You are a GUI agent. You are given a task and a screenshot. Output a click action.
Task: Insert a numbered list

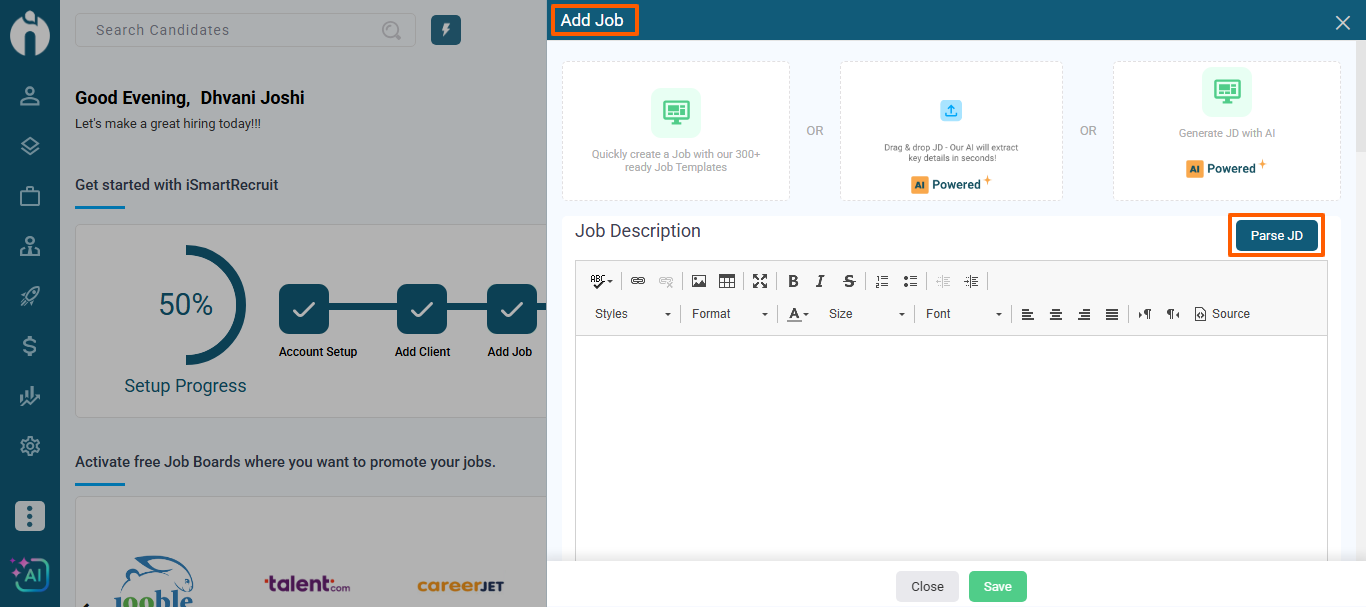(x=882, y=281)
